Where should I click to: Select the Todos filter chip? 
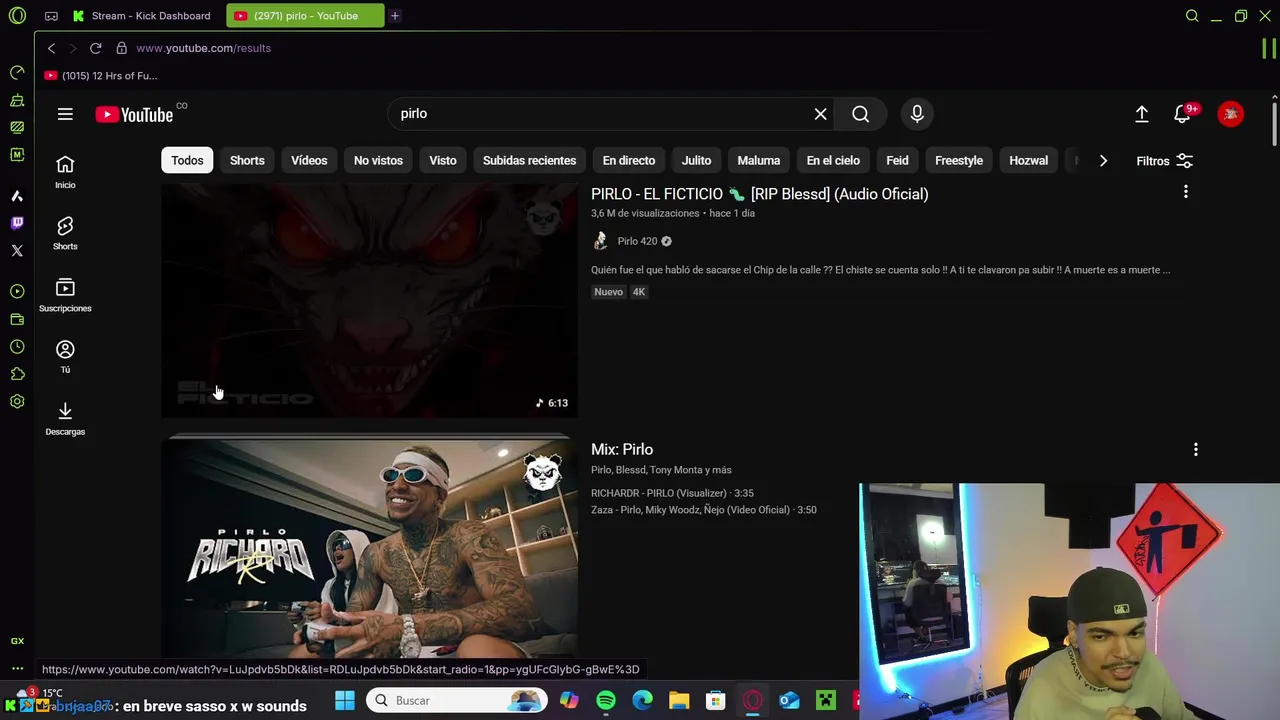[x=187, y=161]
